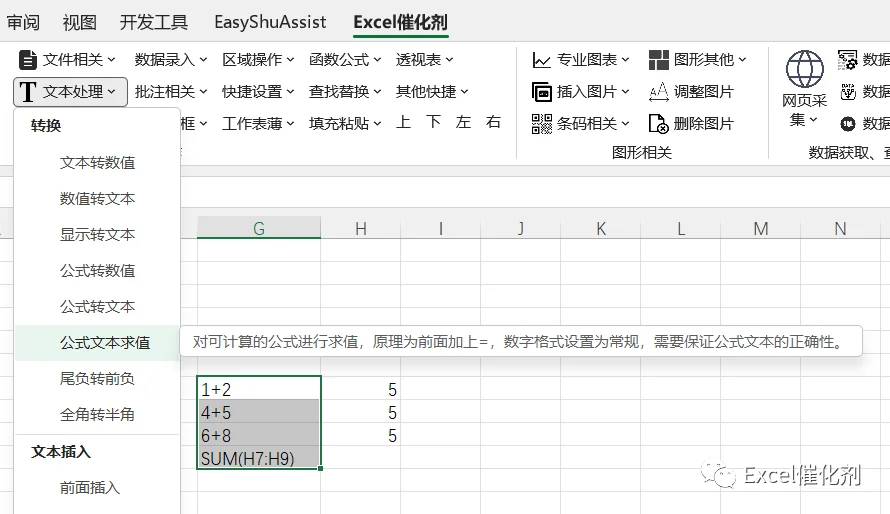Click the cell containing SUM(H7:H9)
The width and height of the screenshot is (890, 514).
point(259,458)
